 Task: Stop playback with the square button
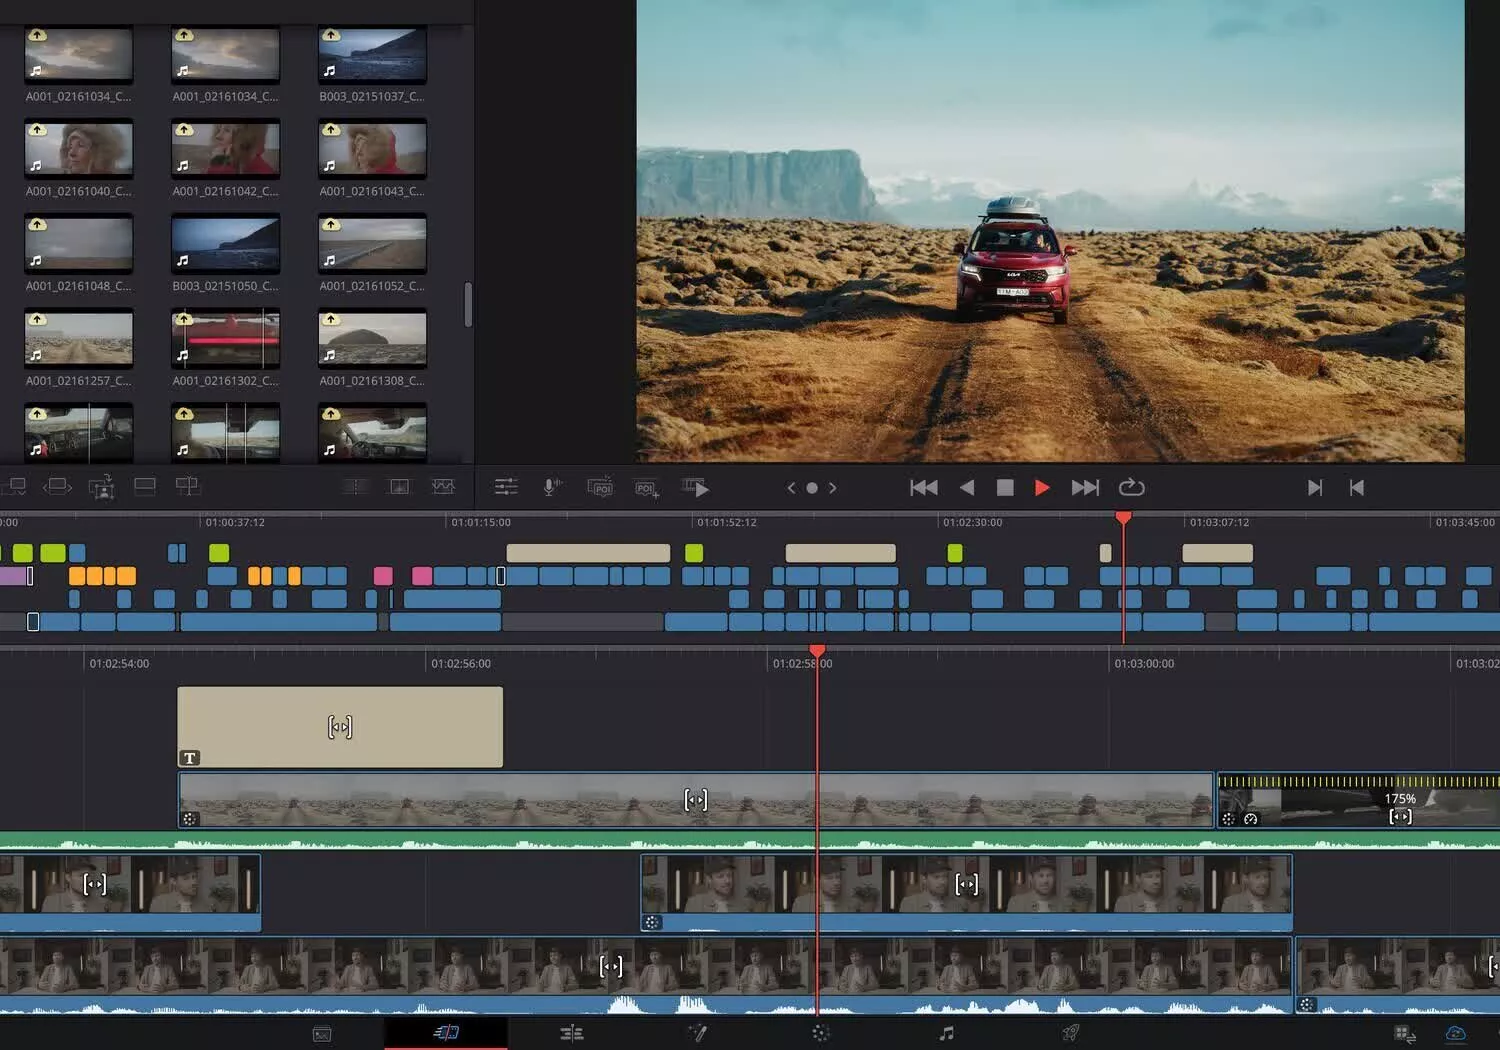click(x=1005, y=487)
